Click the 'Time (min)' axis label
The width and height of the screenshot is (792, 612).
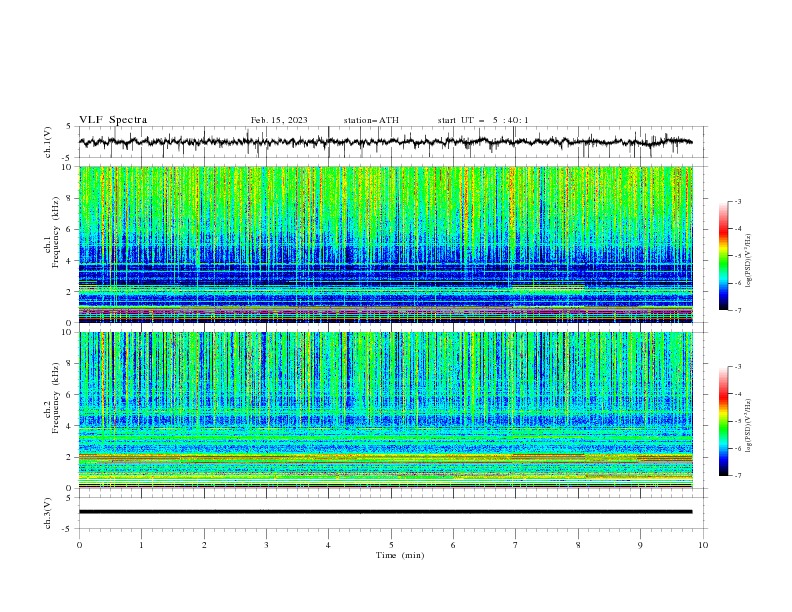click(400, 555)
